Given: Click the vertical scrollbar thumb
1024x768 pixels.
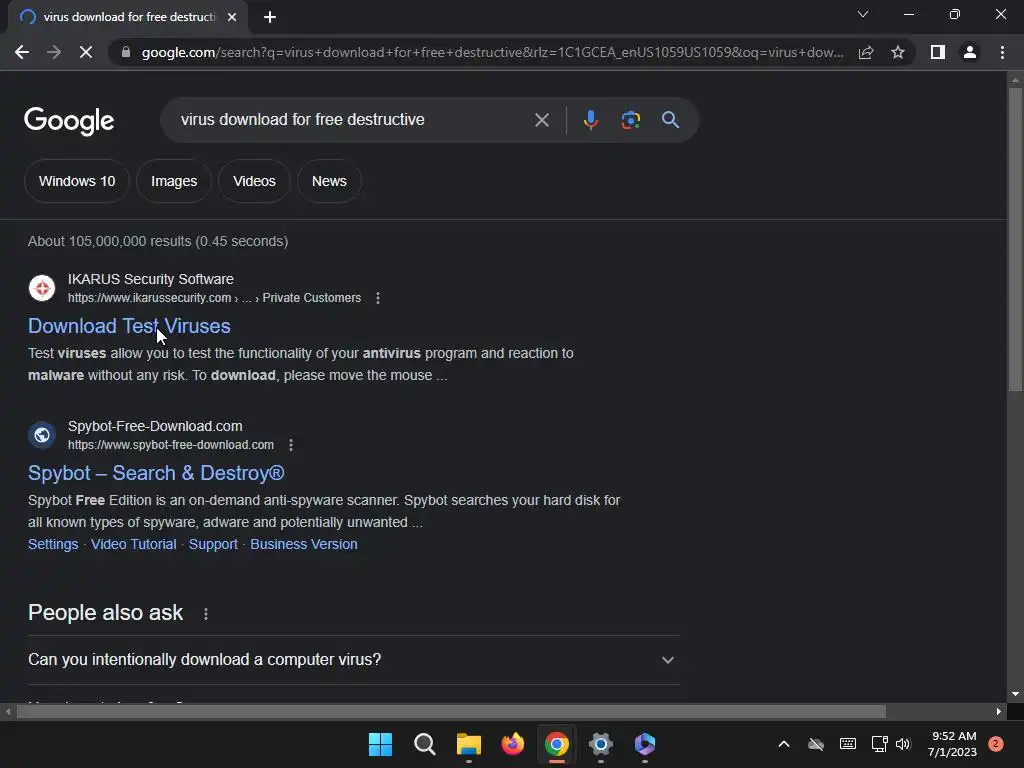Looking at the screenshot, I should tap(1015, 239).
